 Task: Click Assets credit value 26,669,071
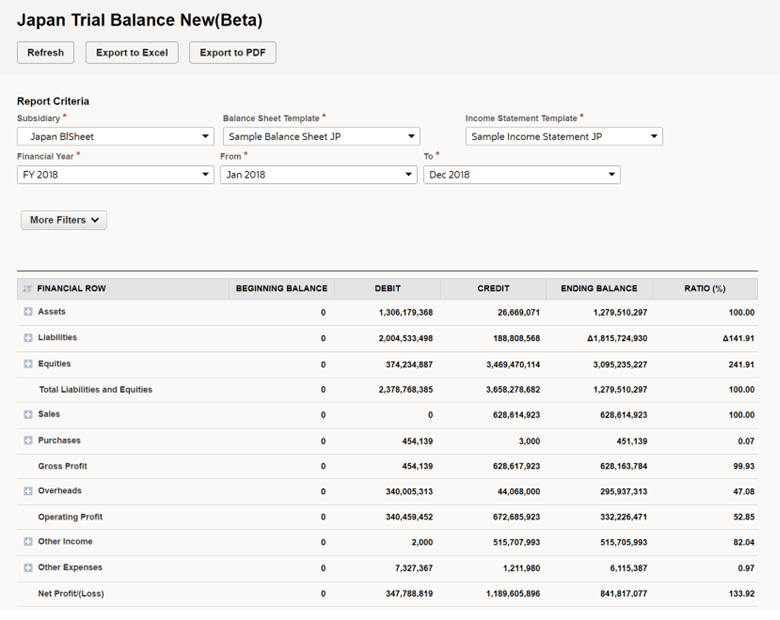[x=518, y=312]
